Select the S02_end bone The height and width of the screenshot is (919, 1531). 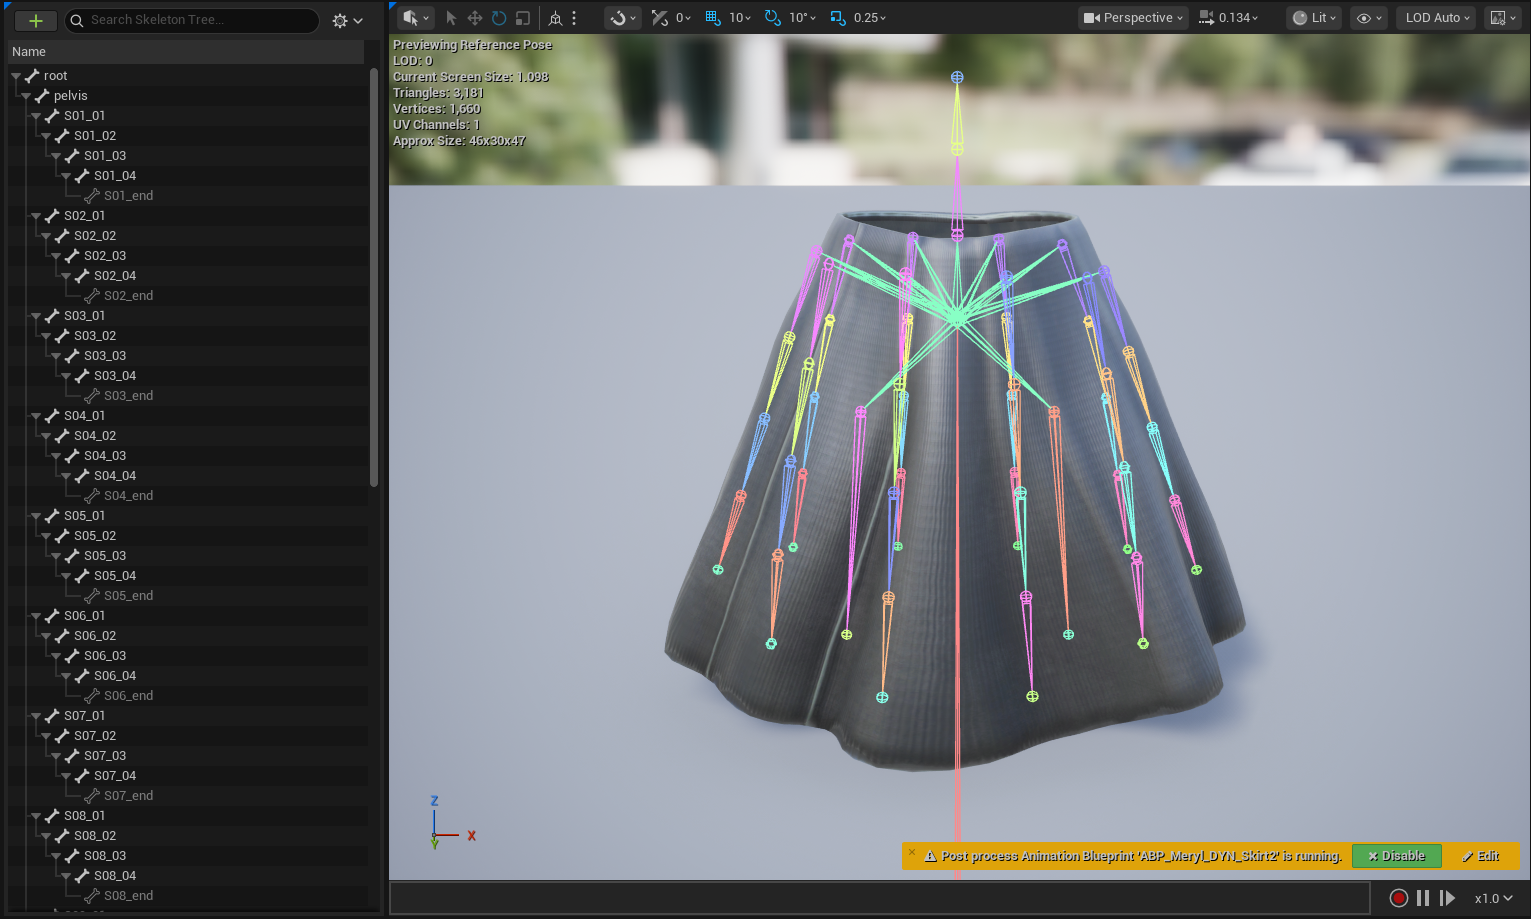(128, 296)
